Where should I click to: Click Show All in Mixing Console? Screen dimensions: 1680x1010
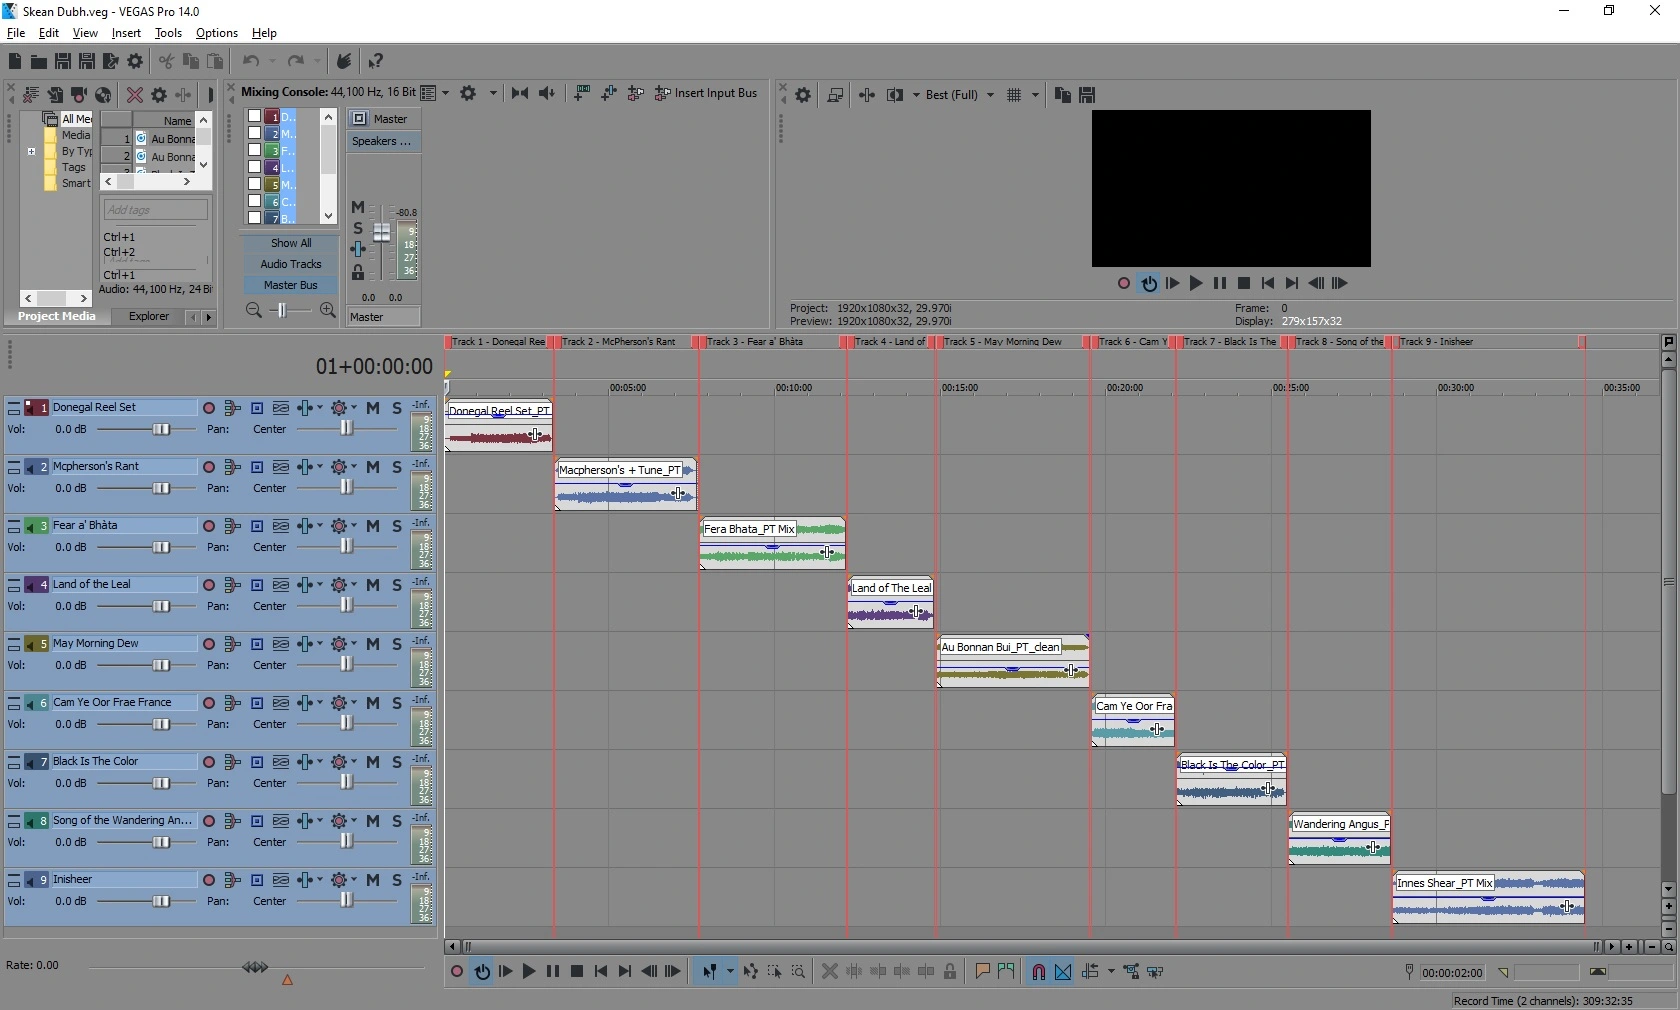291,243
